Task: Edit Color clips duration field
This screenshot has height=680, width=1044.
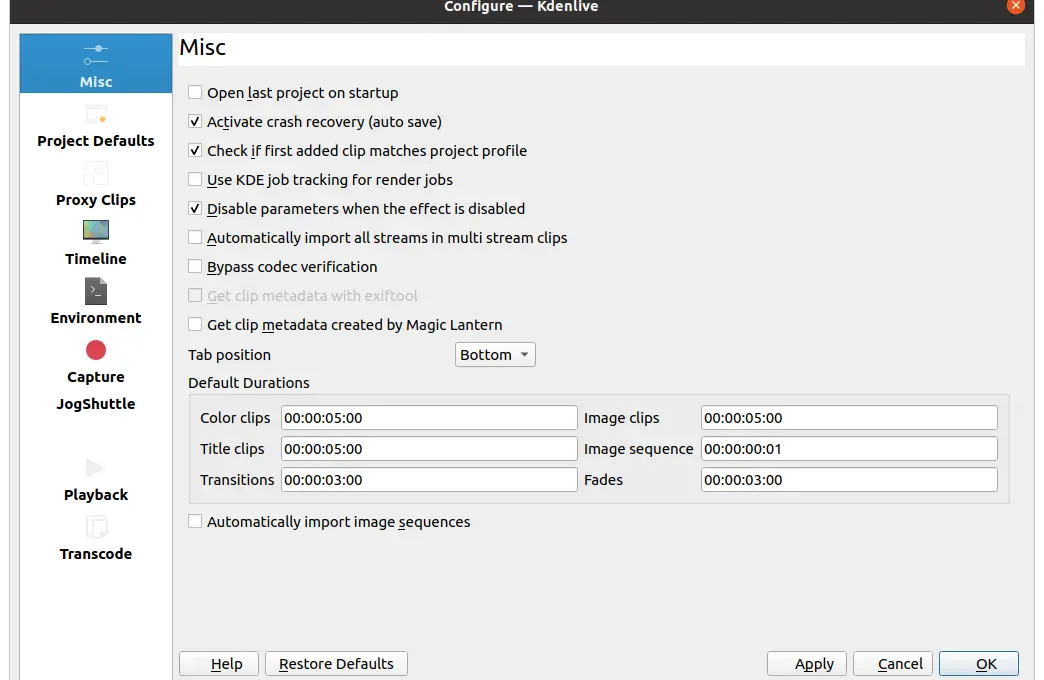Action: pyautogui.click(x=429, y=418)
